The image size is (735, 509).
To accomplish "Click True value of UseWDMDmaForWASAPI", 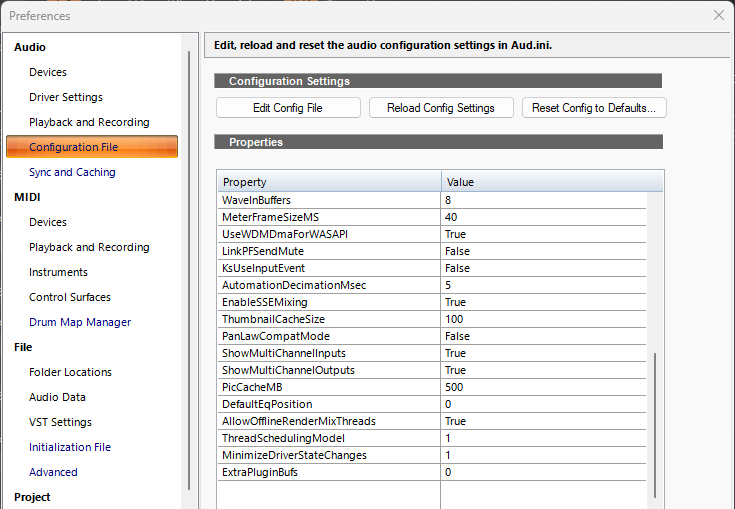I will tap(456, 234).
